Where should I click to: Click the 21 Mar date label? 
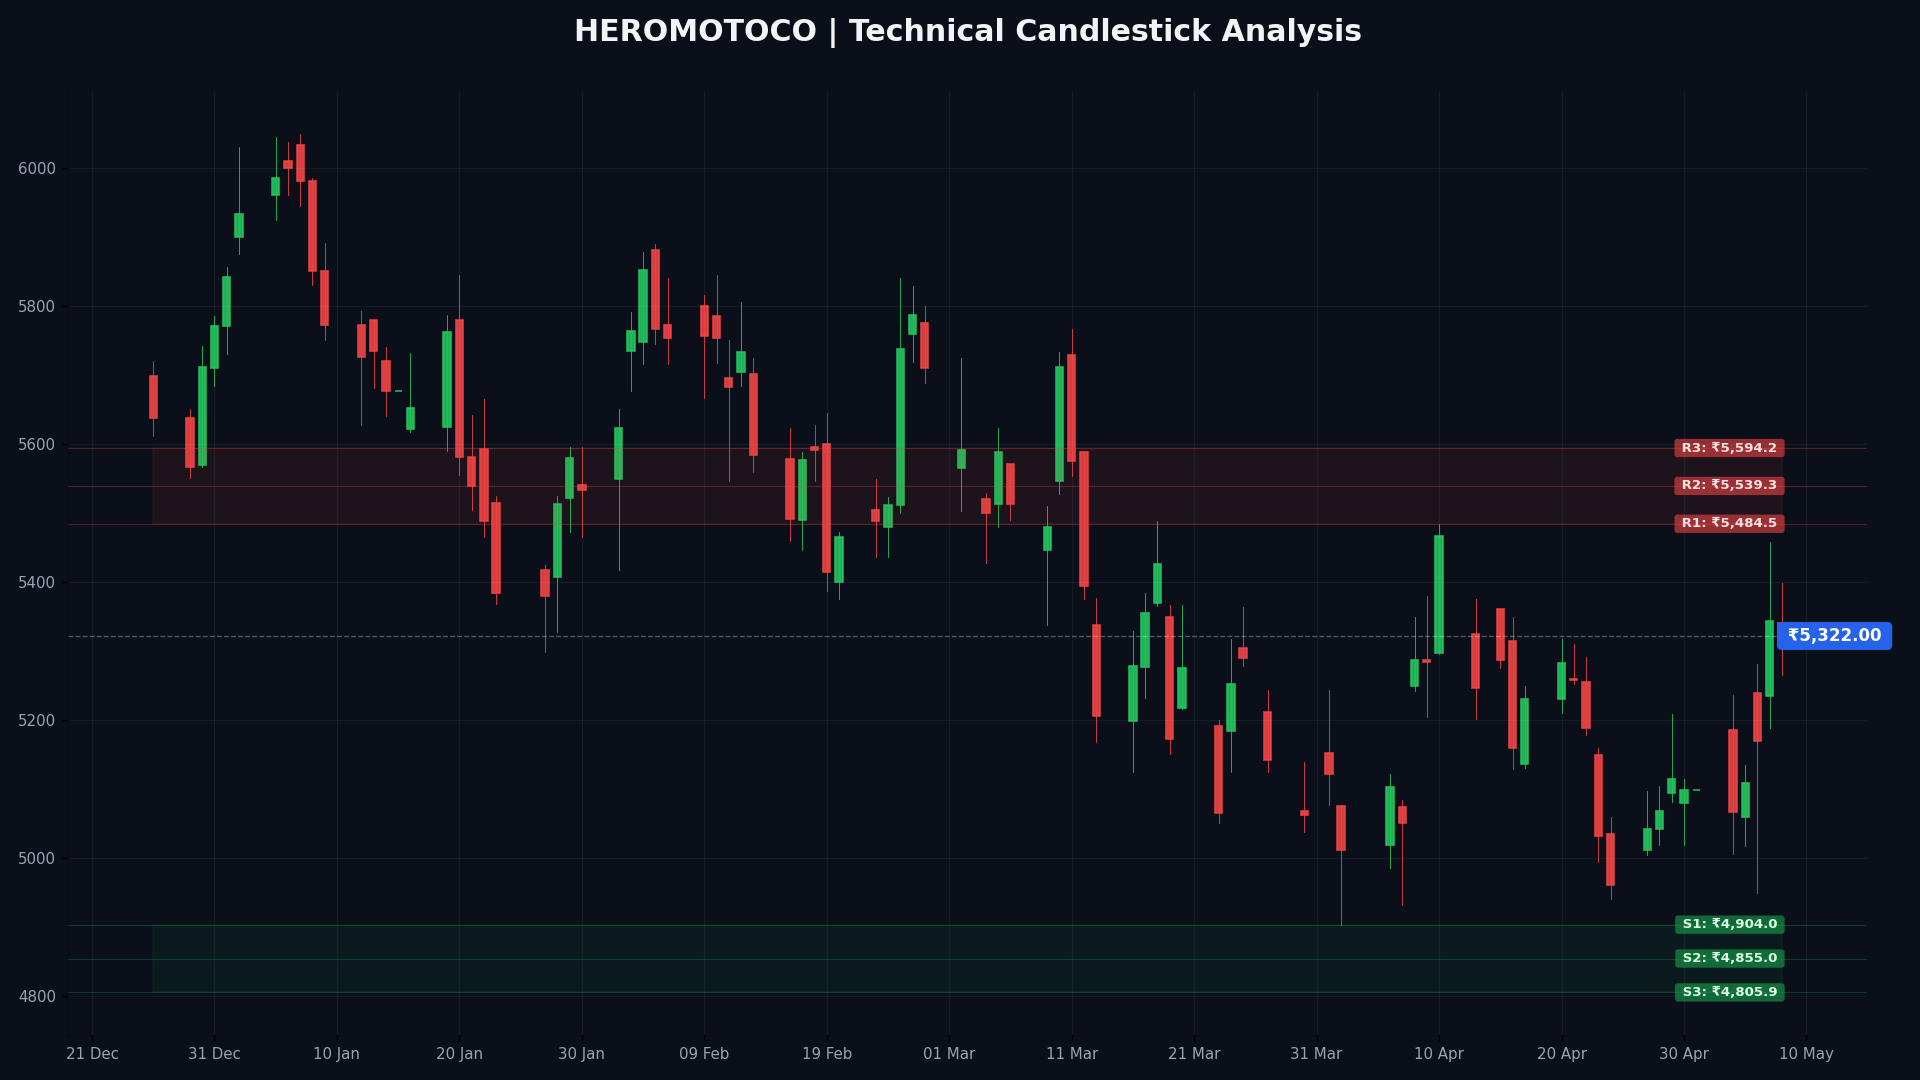(1194, 1054)
